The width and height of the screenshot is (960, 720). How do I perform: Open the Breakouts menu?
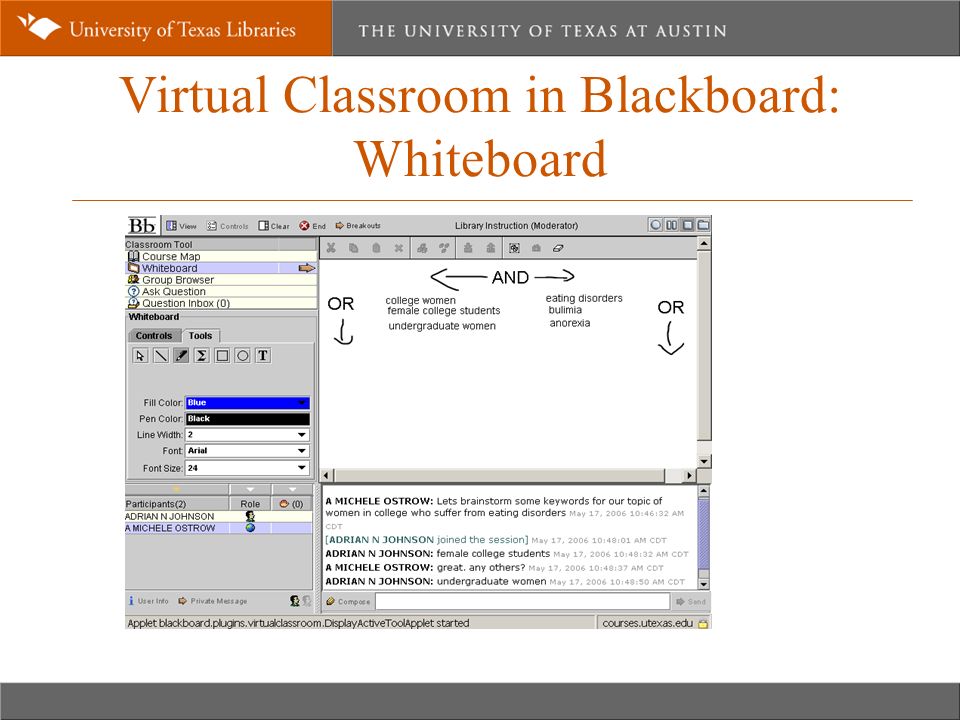[x=358, y=226]
